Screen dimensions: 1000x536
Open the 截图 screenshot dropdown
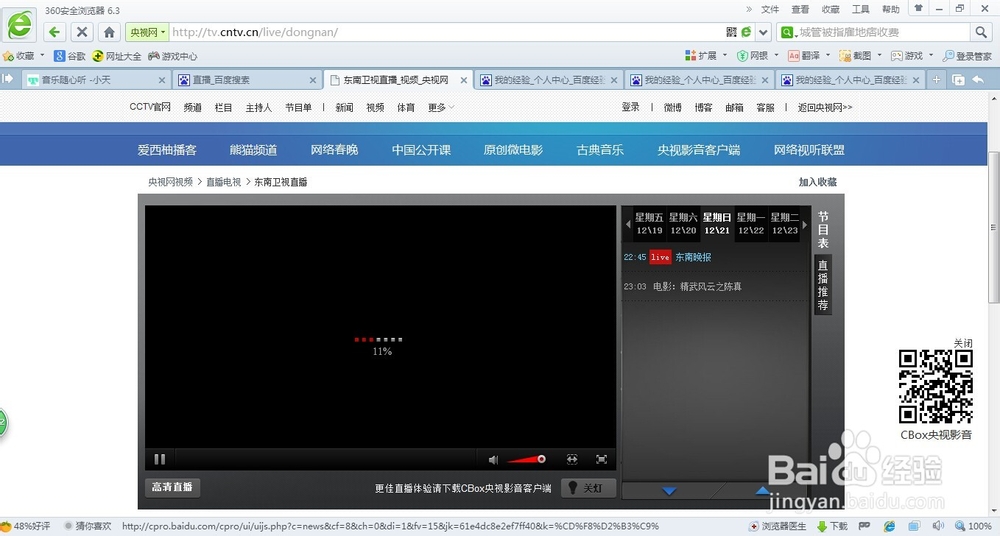pos(861,56)
